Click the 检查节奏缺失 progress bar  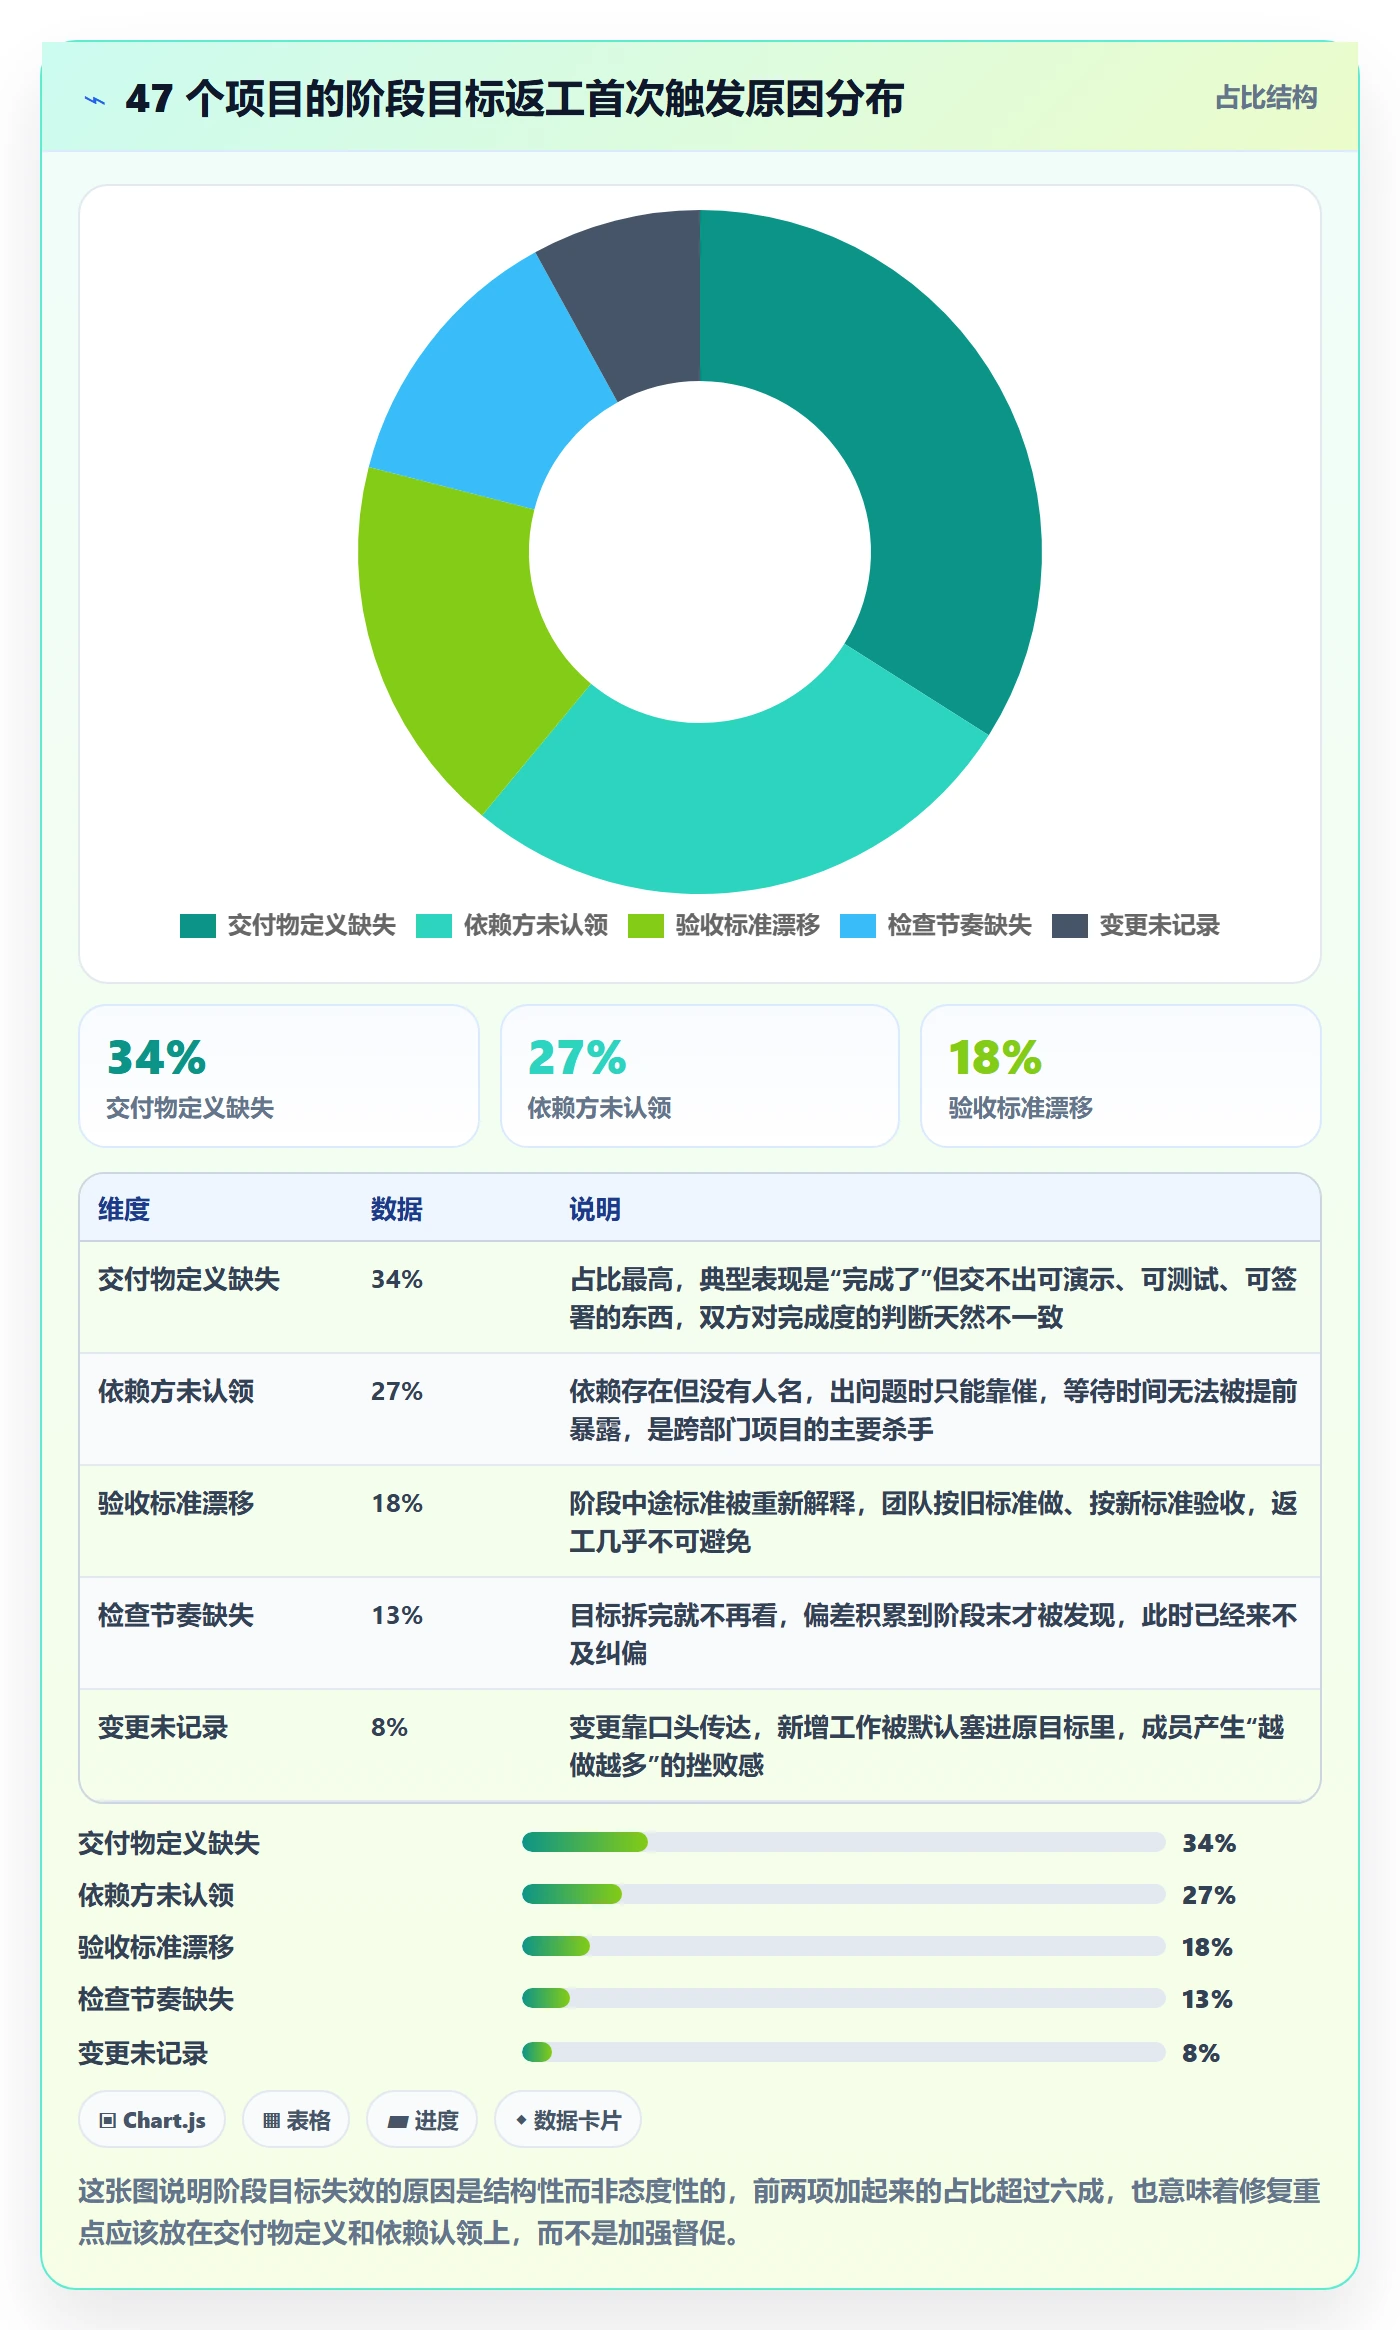844,1998
